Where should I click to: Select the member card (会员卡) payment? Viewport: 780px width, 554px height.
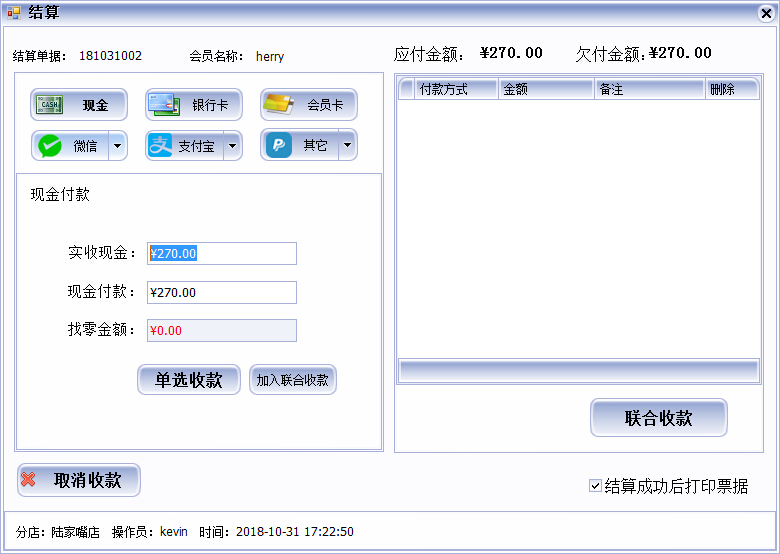(x=278, y=105)
